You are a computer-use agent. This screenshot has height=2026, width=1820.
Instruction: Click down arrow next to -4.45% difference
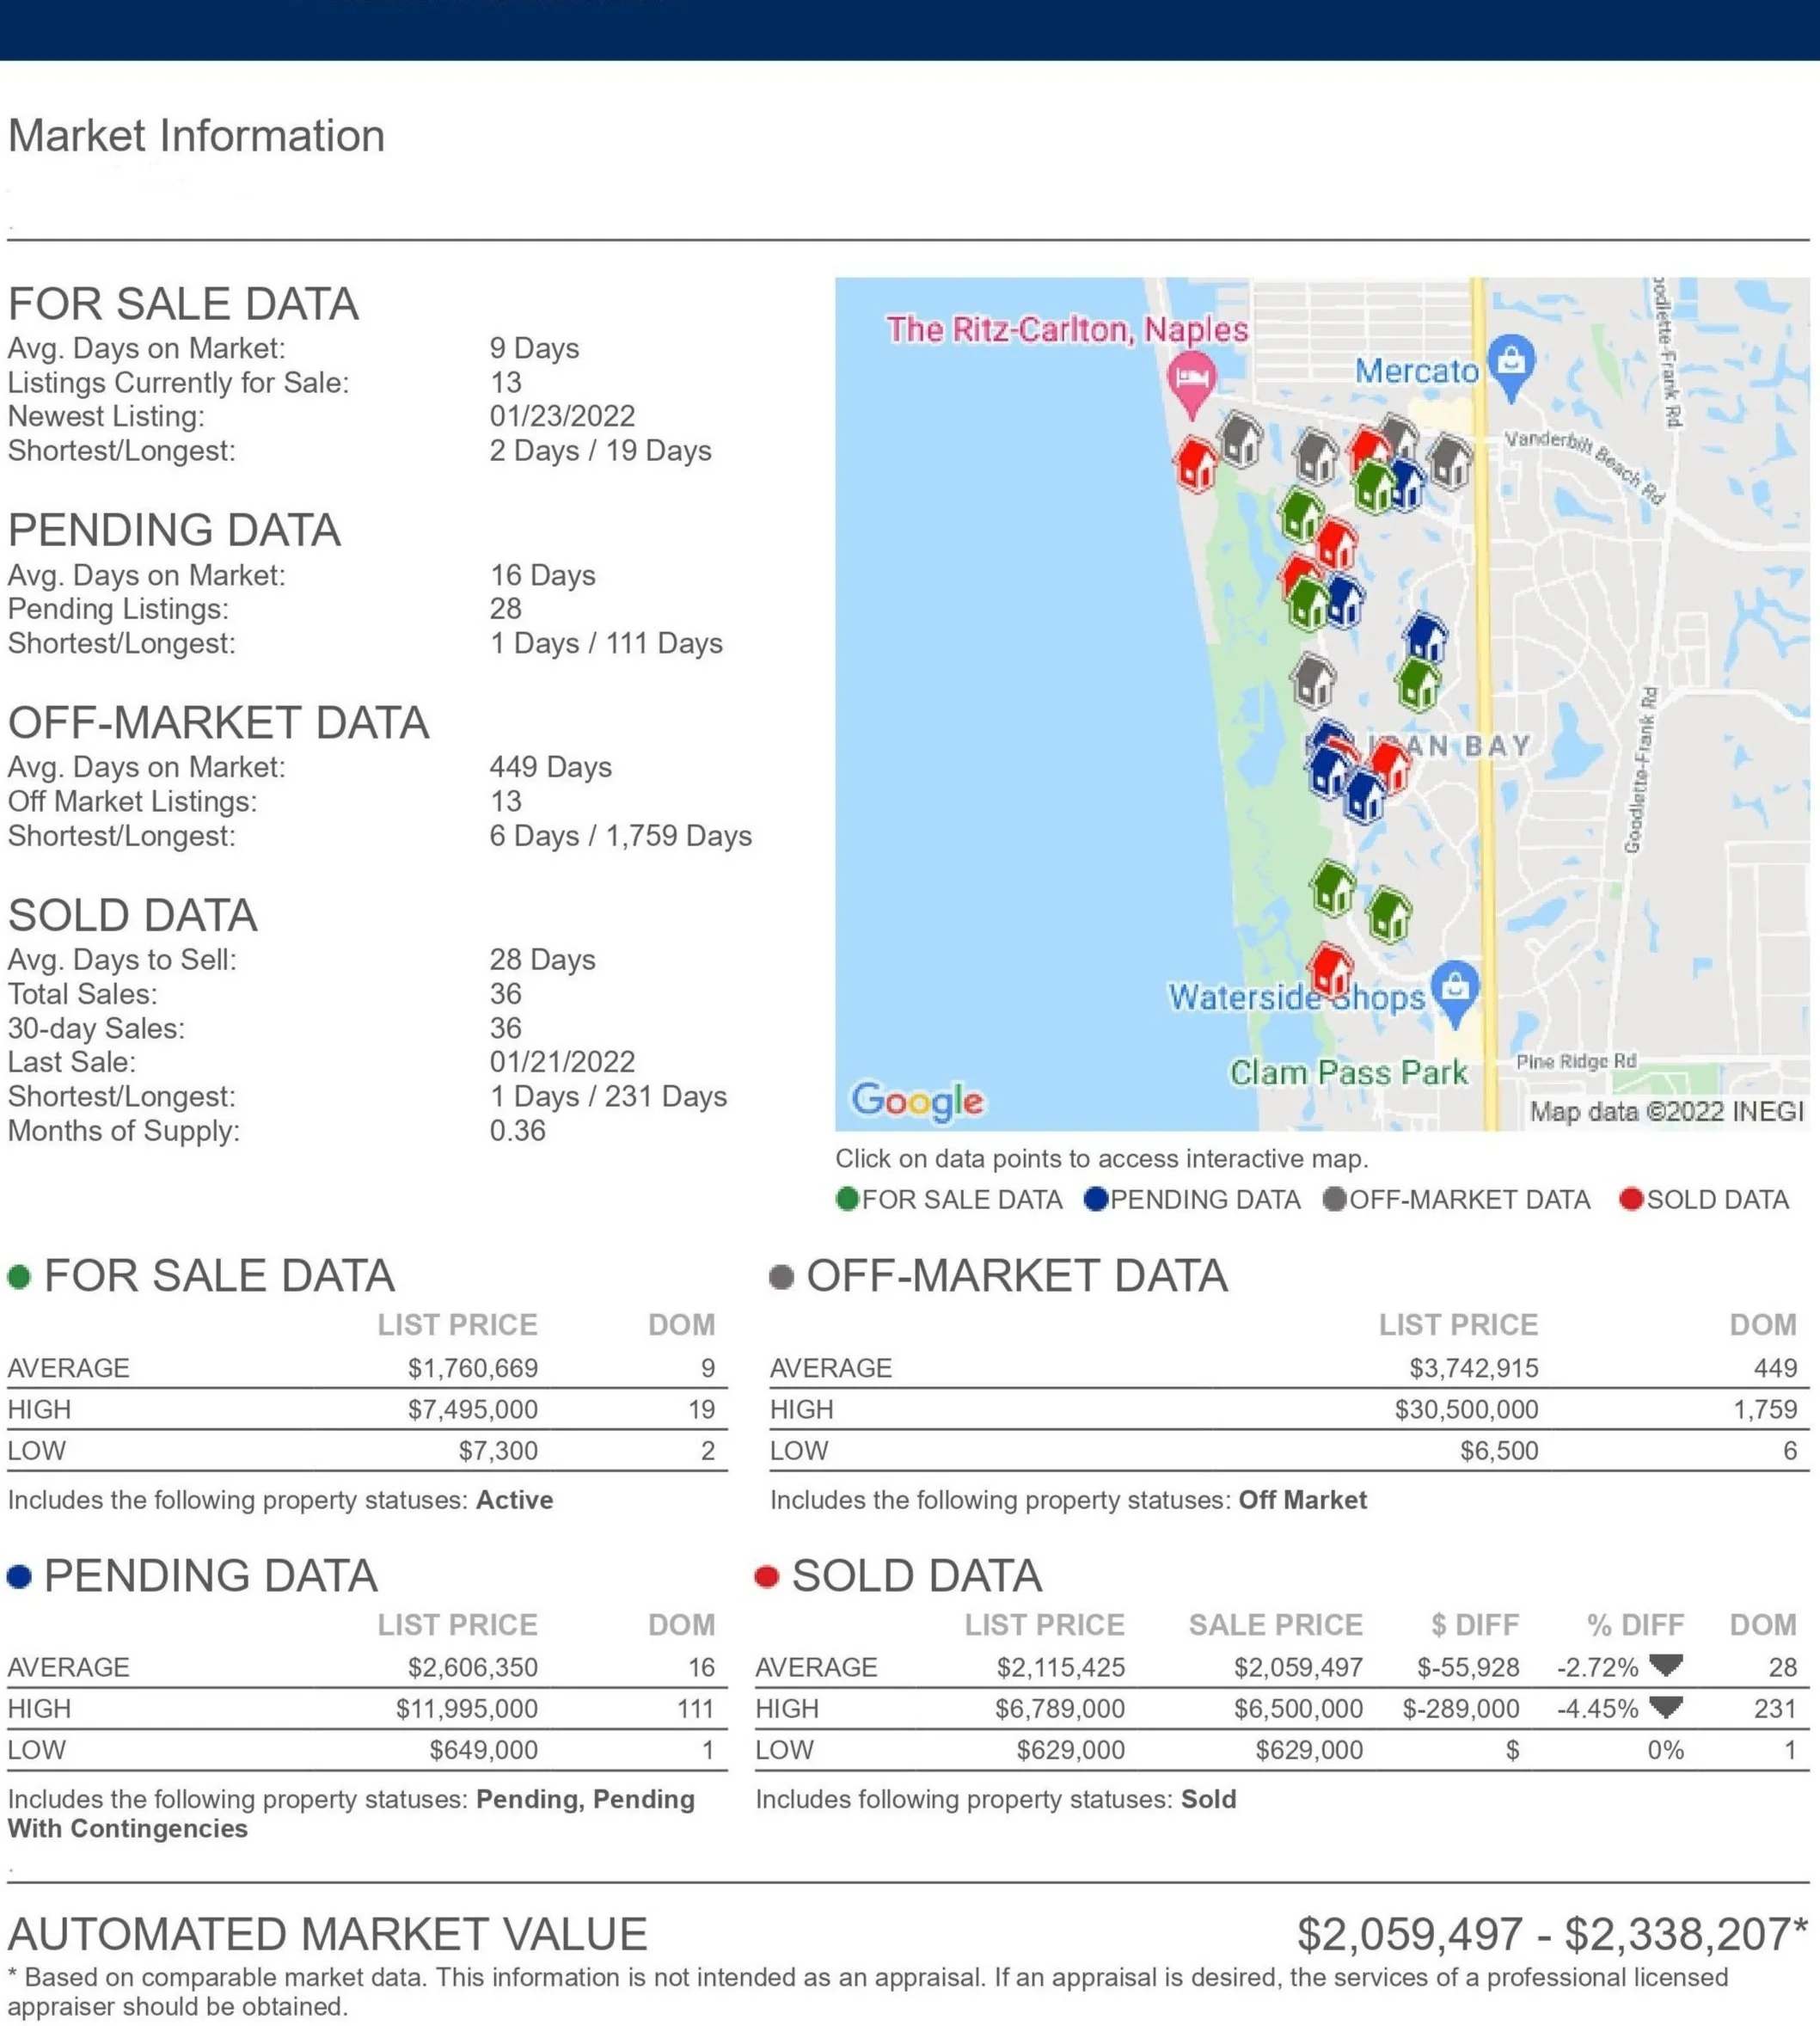1666,1707
